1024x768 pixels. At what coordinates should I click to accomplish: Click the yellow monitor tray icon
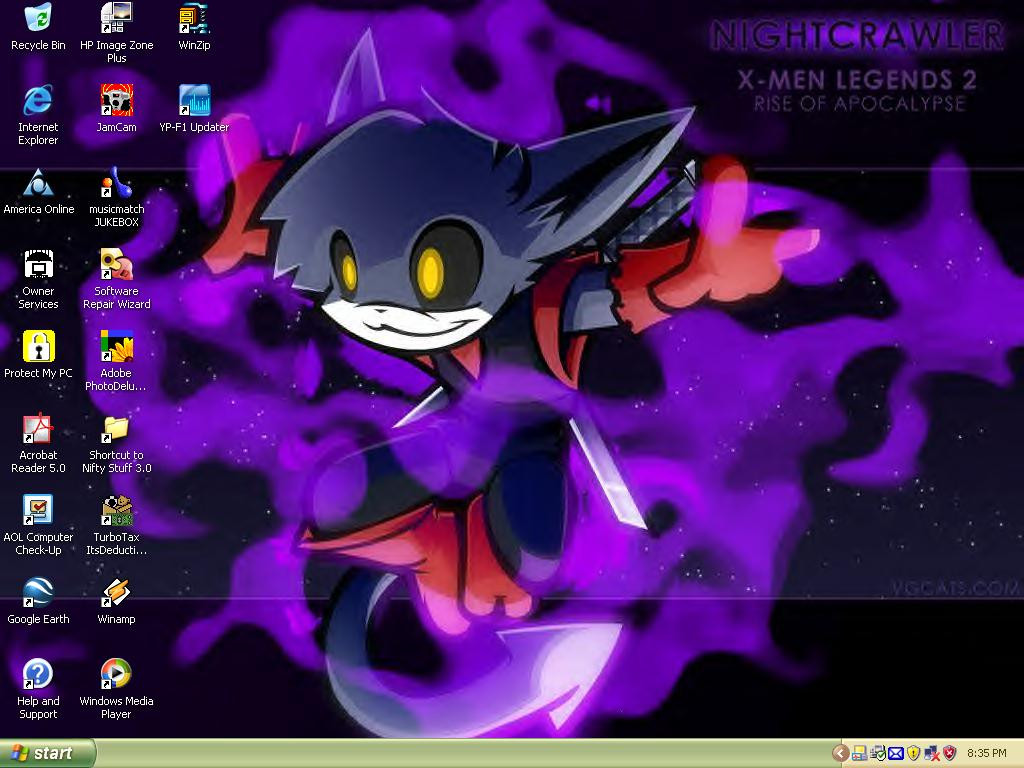pyautogui.click(x=859, y=754)
